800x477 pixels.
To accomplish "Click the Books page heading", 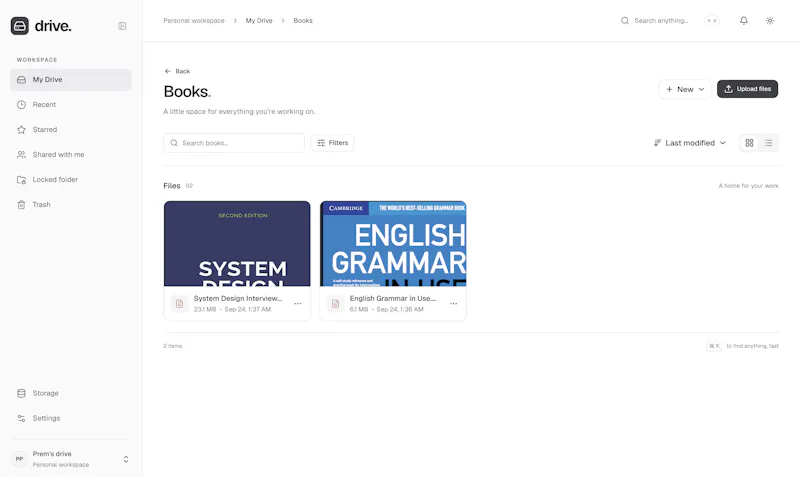I will [187, 92].
